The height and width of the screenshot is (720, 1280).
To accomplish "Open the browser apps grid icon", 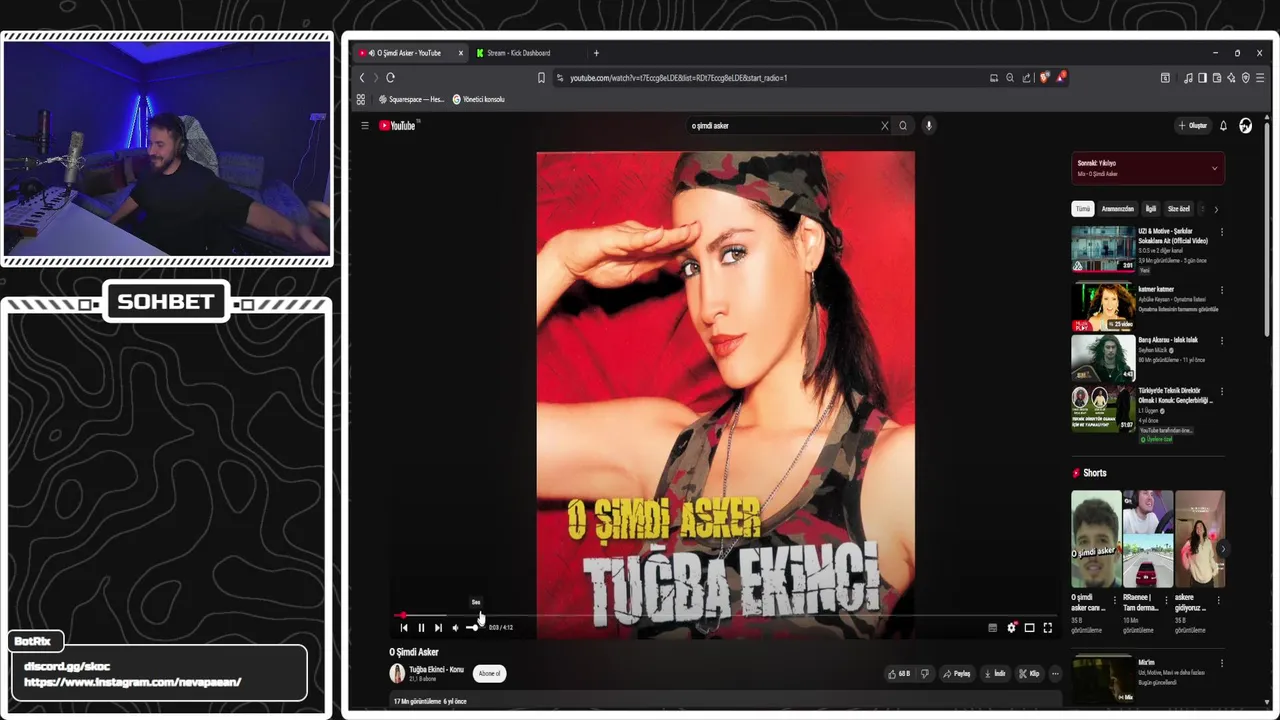I will tap(361, 100).
